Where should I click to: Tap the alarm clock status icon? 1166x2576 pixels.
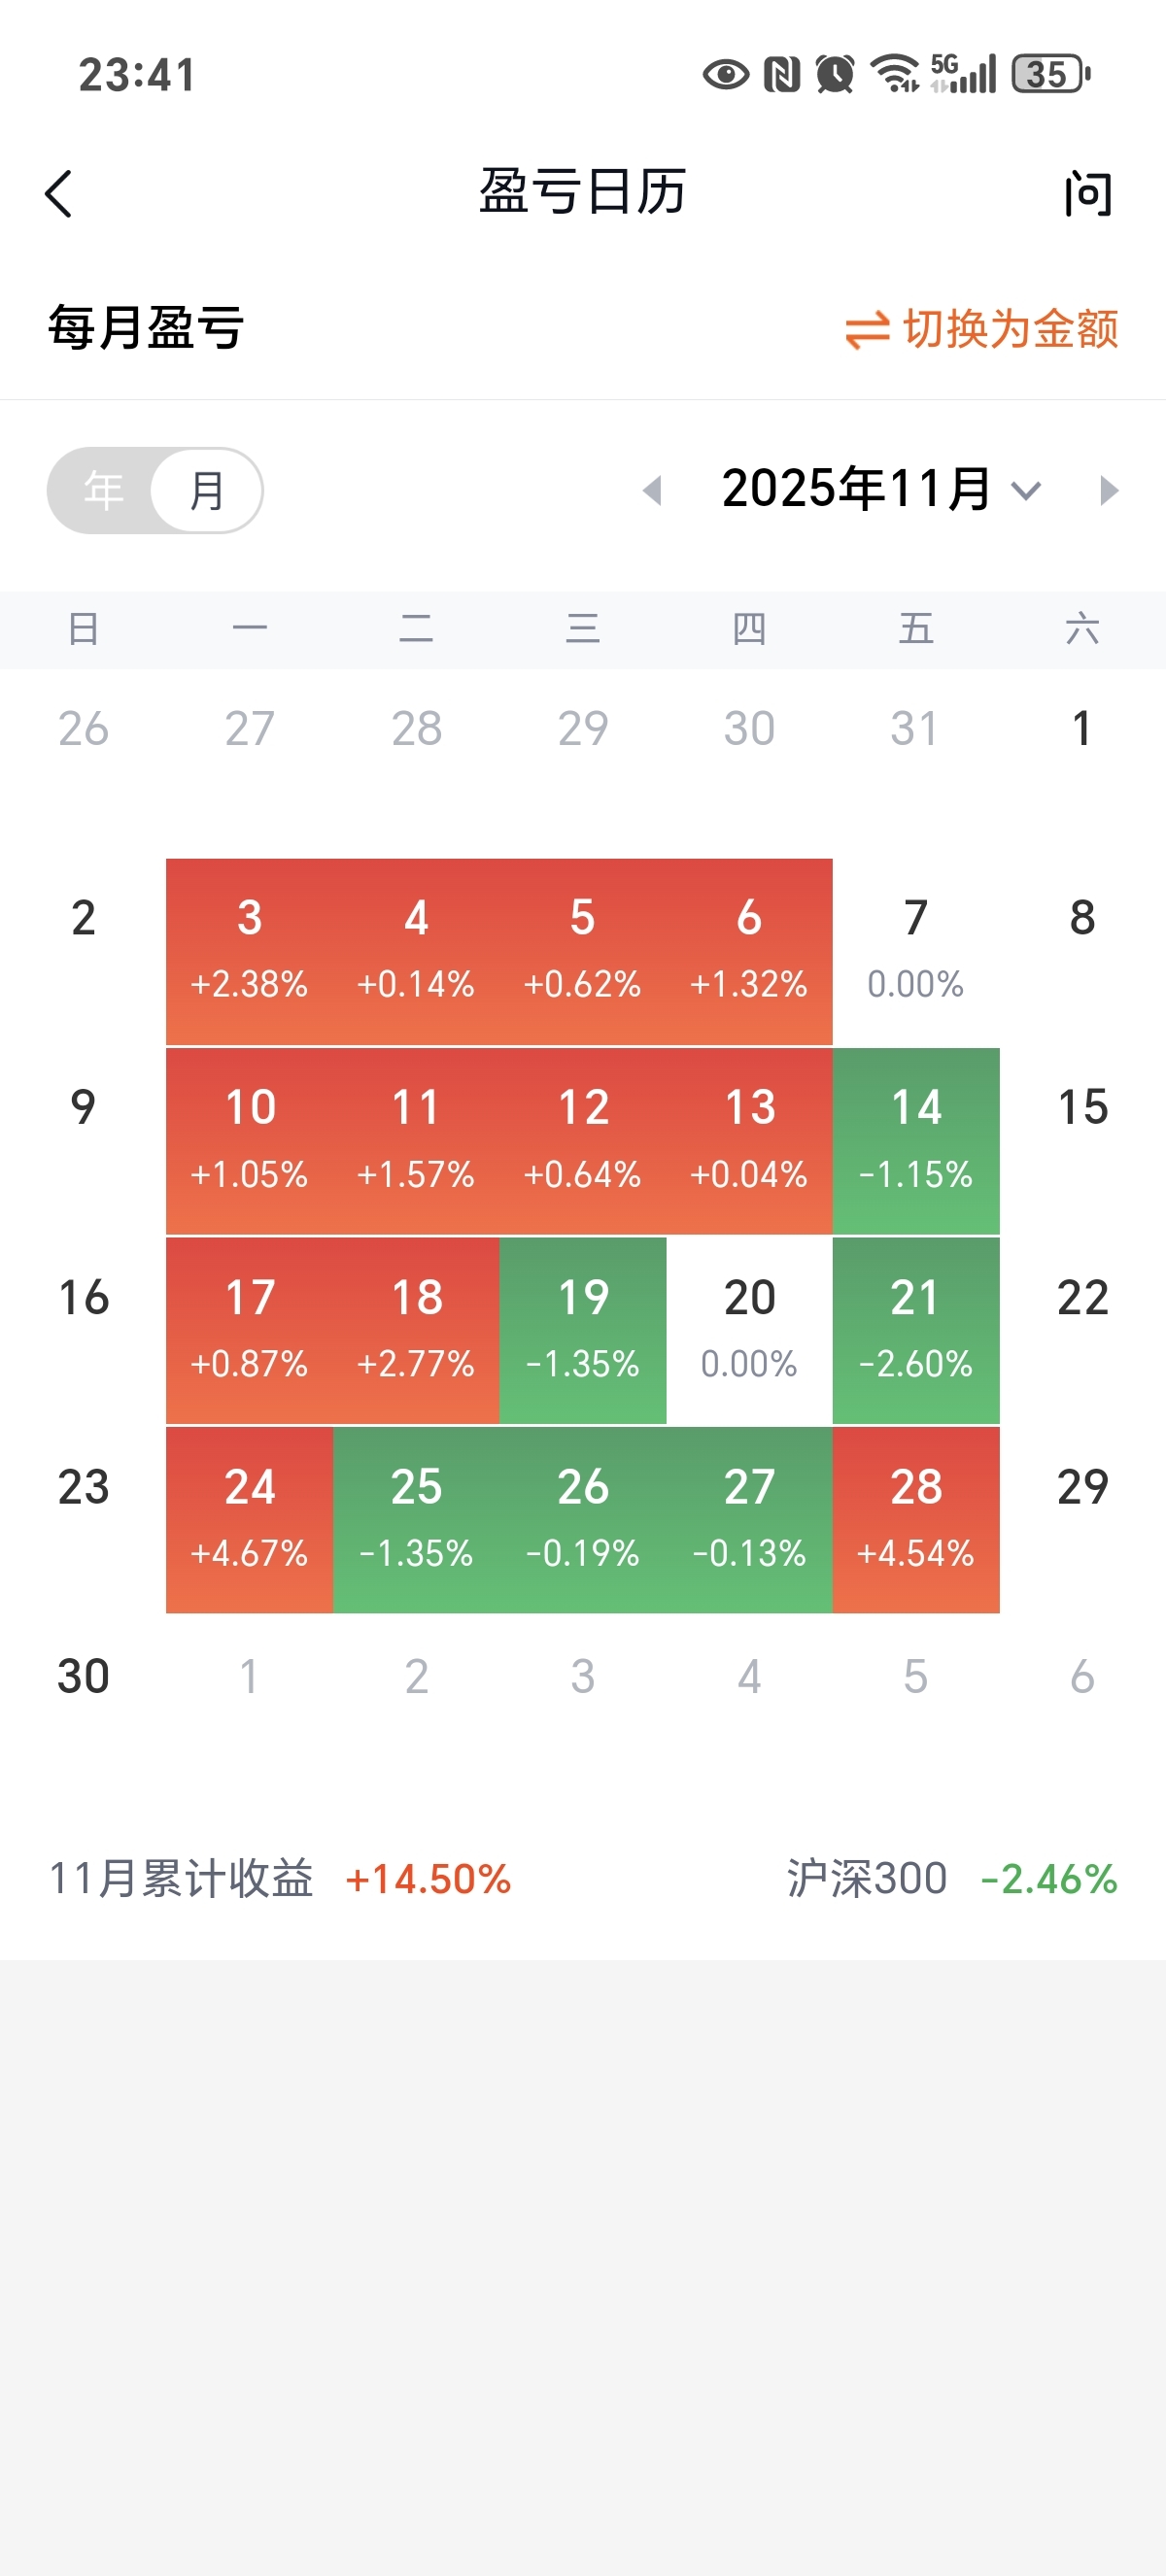pos(835,74)
